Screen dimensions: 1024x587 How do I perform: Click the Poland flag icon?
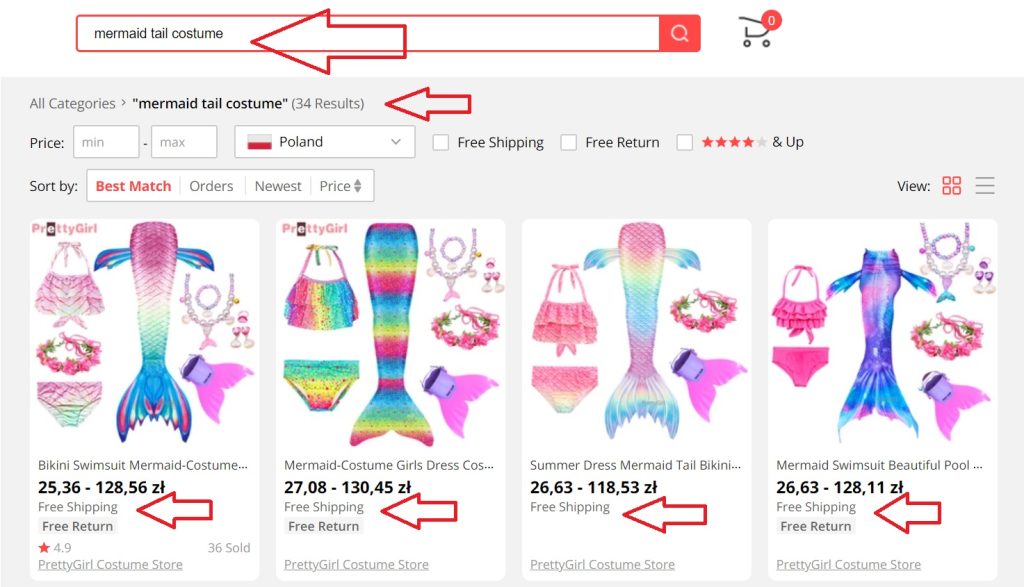point(259,142)
